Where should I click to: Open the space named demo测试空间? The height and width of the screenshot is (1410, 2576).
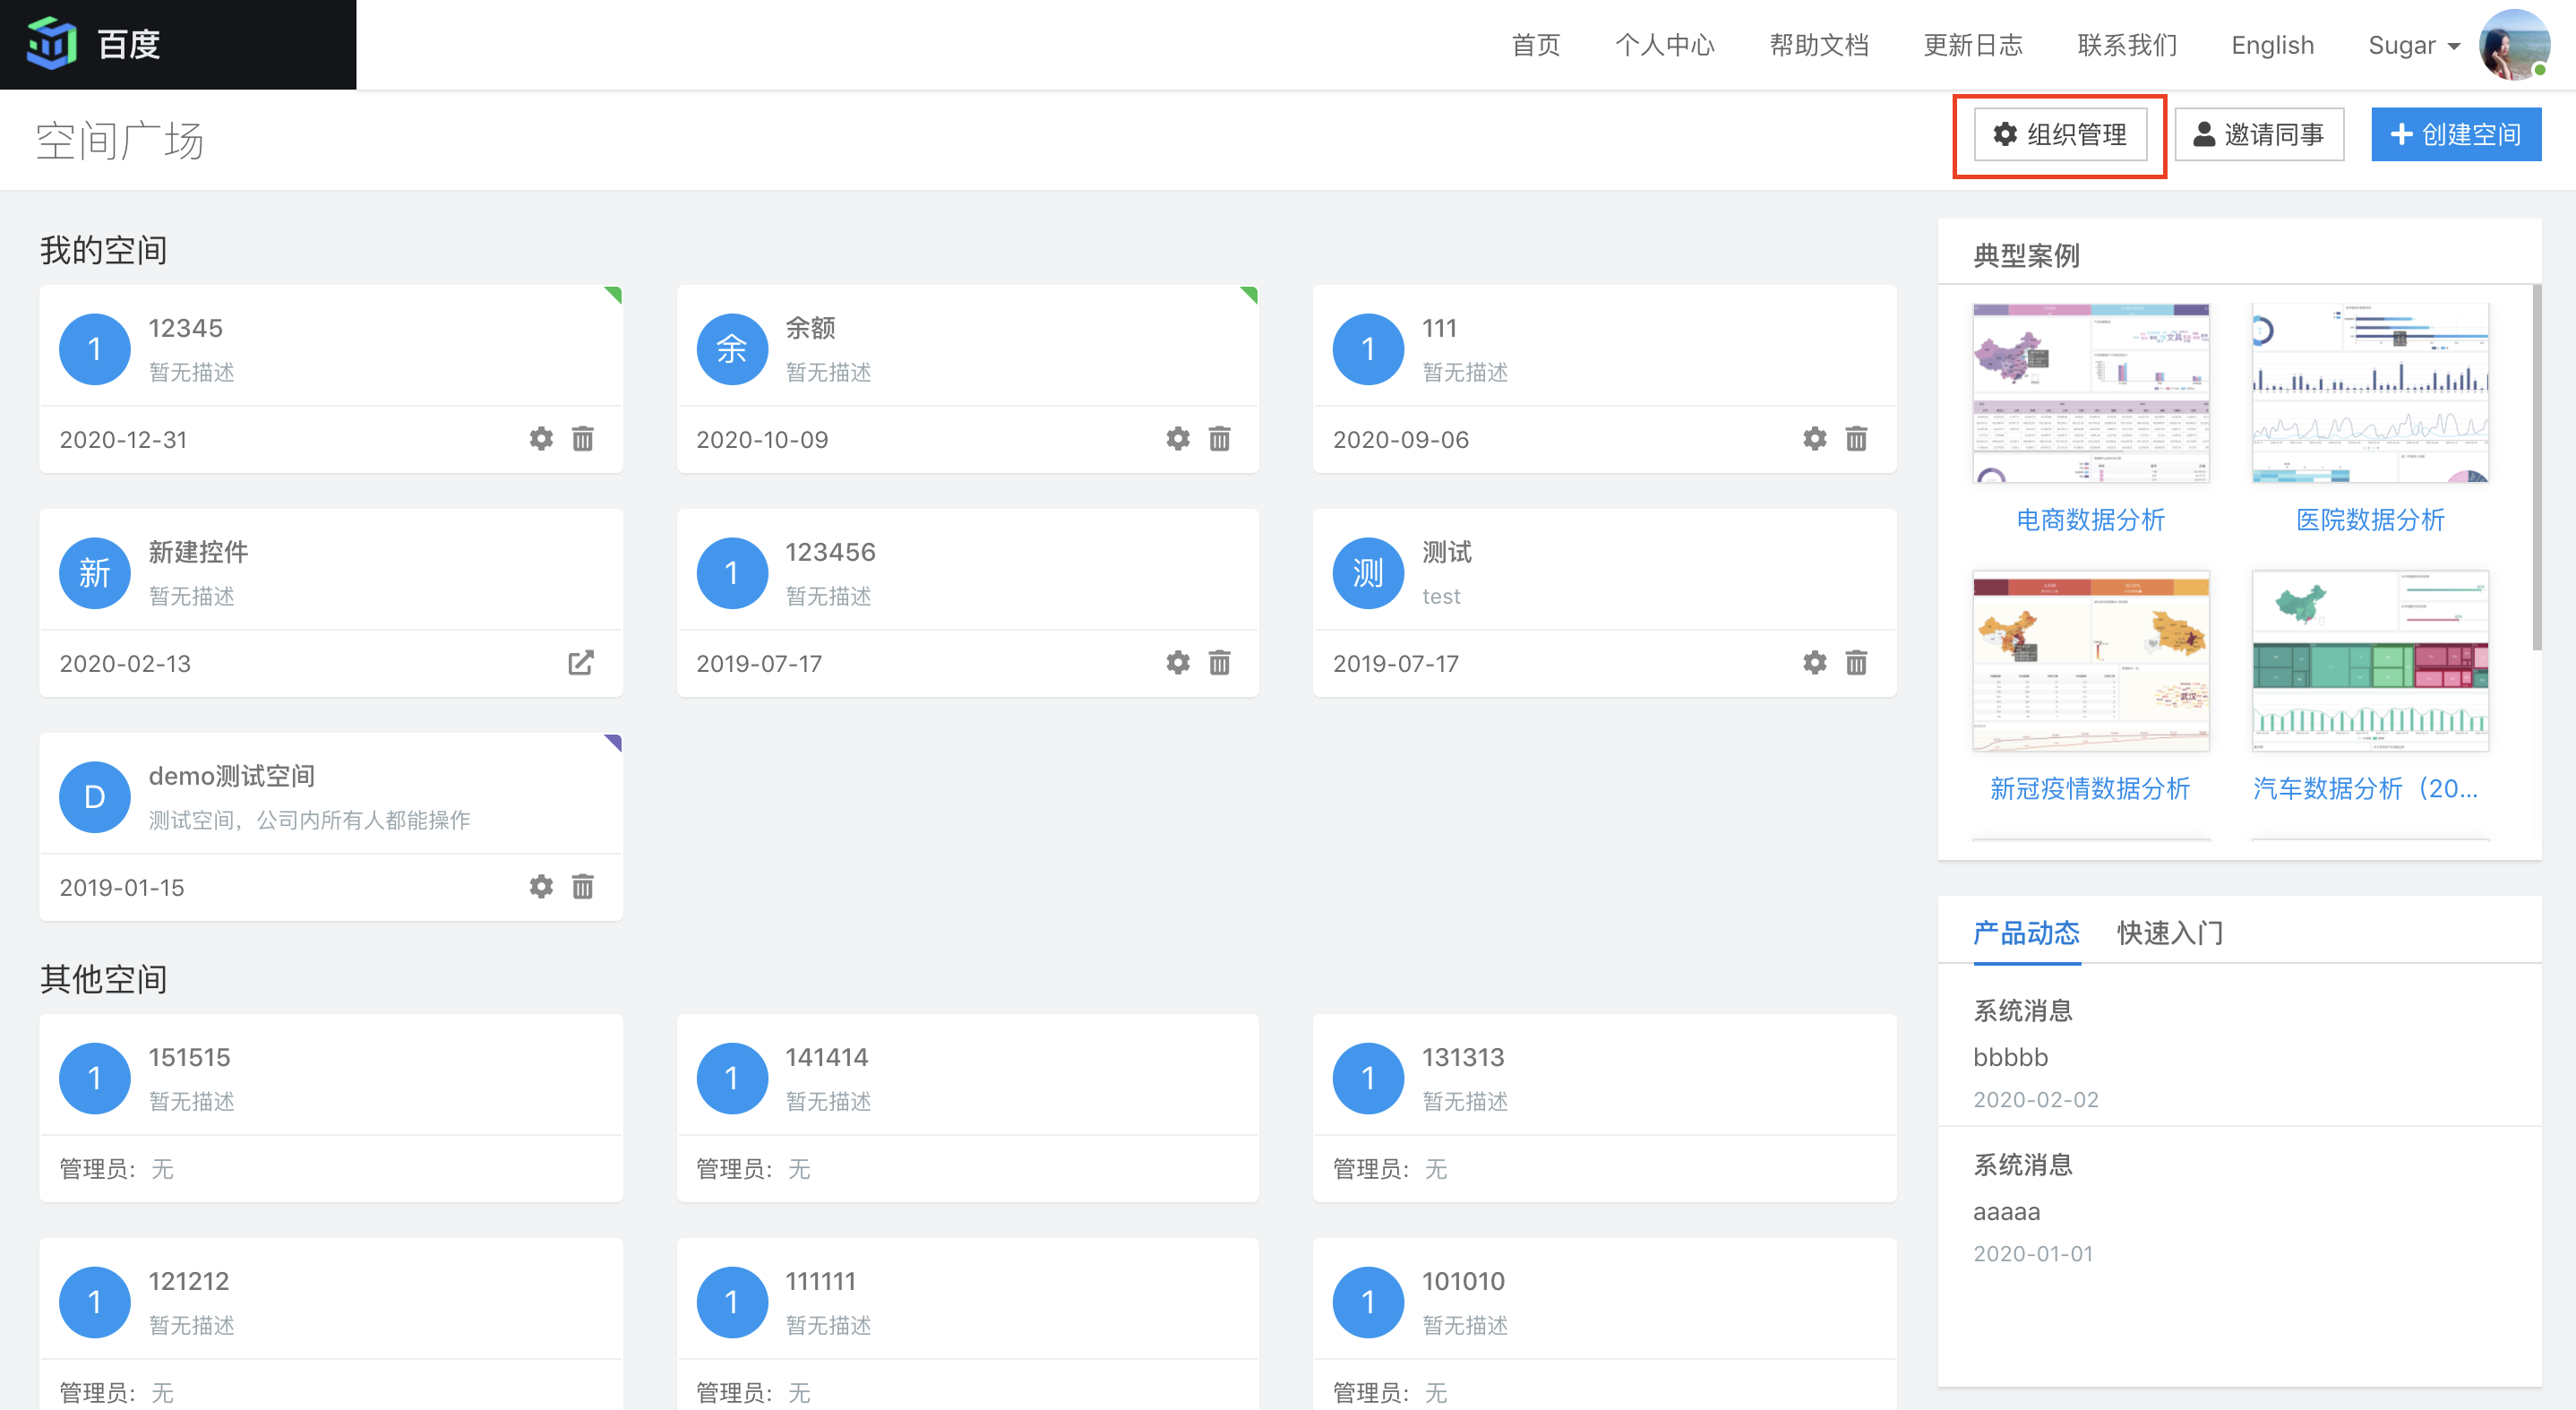(232, 776)
